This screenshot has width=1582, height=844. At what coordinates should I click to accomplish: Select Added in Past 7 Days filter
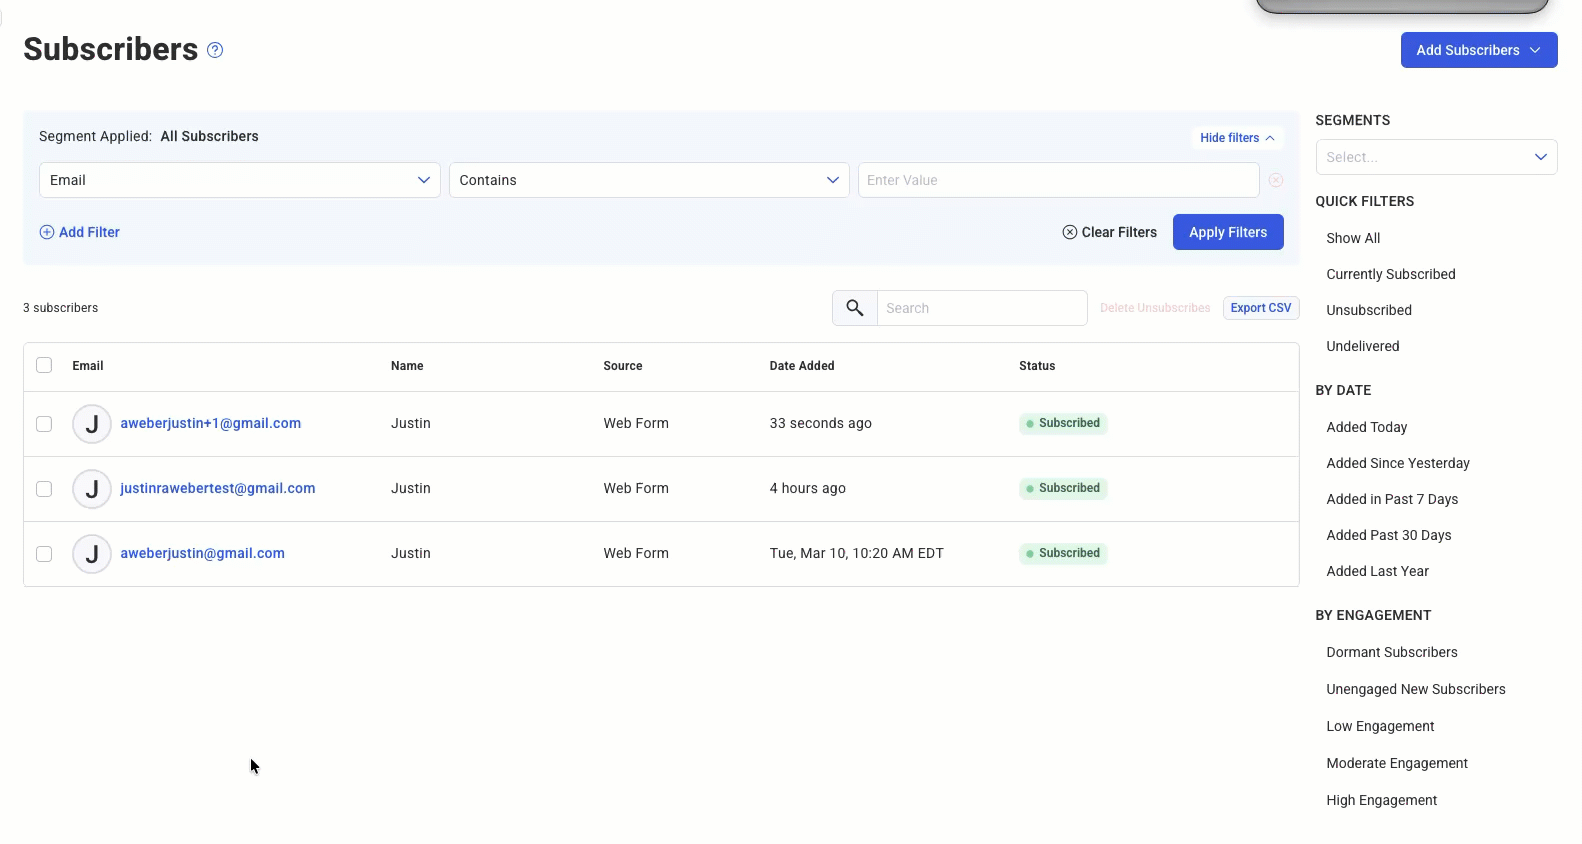1391,499
